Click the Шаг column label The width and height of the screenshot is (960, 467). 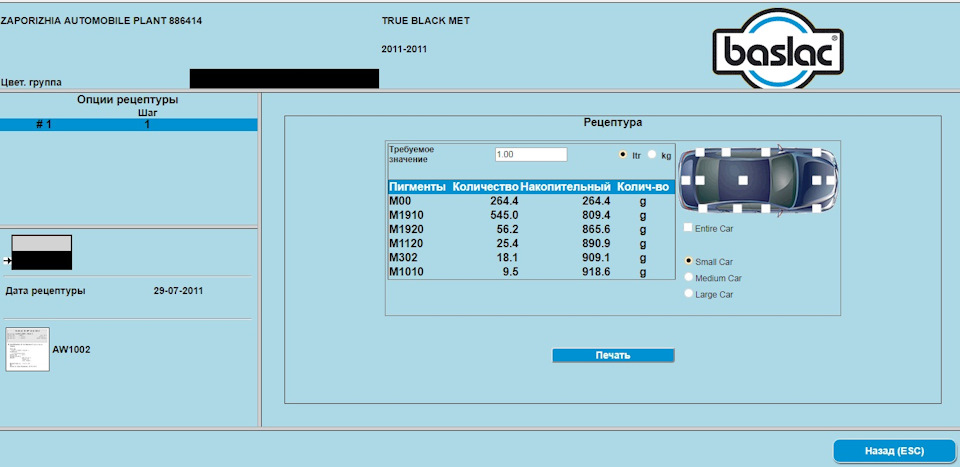(x=148, y=113)
